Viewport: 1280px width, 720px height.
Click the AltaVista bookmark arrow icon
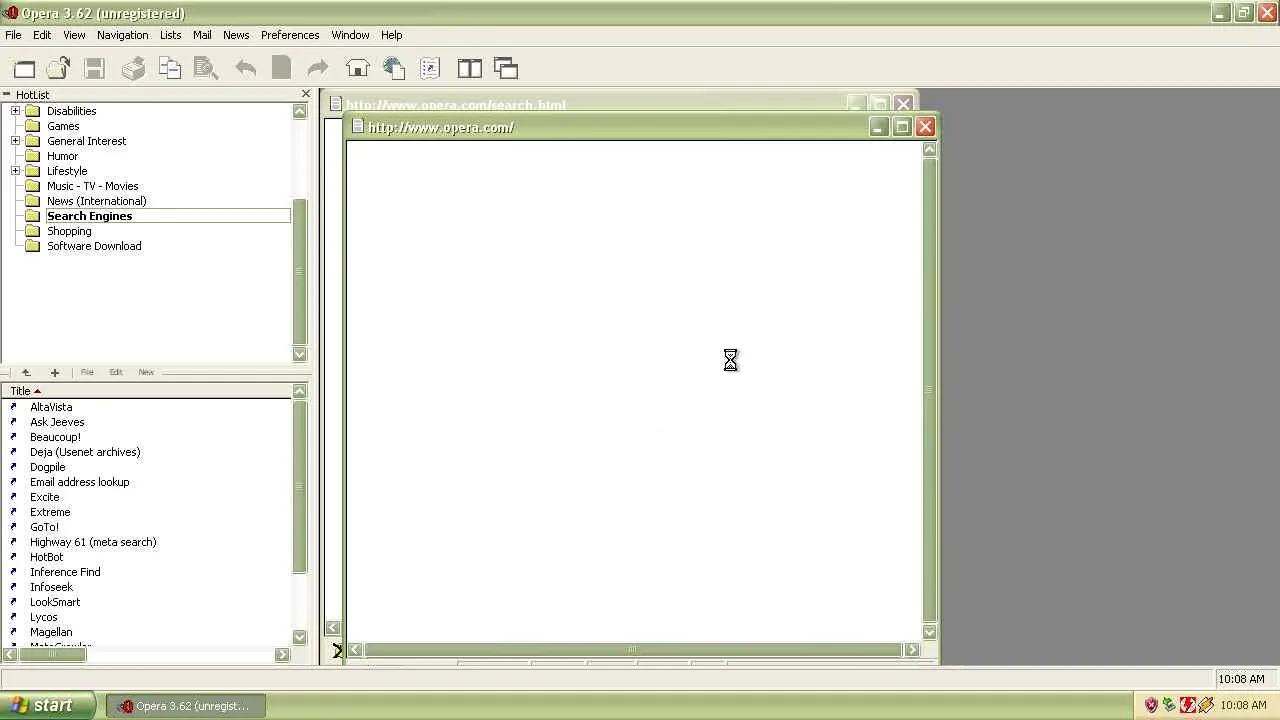click(x=13, y=407)
